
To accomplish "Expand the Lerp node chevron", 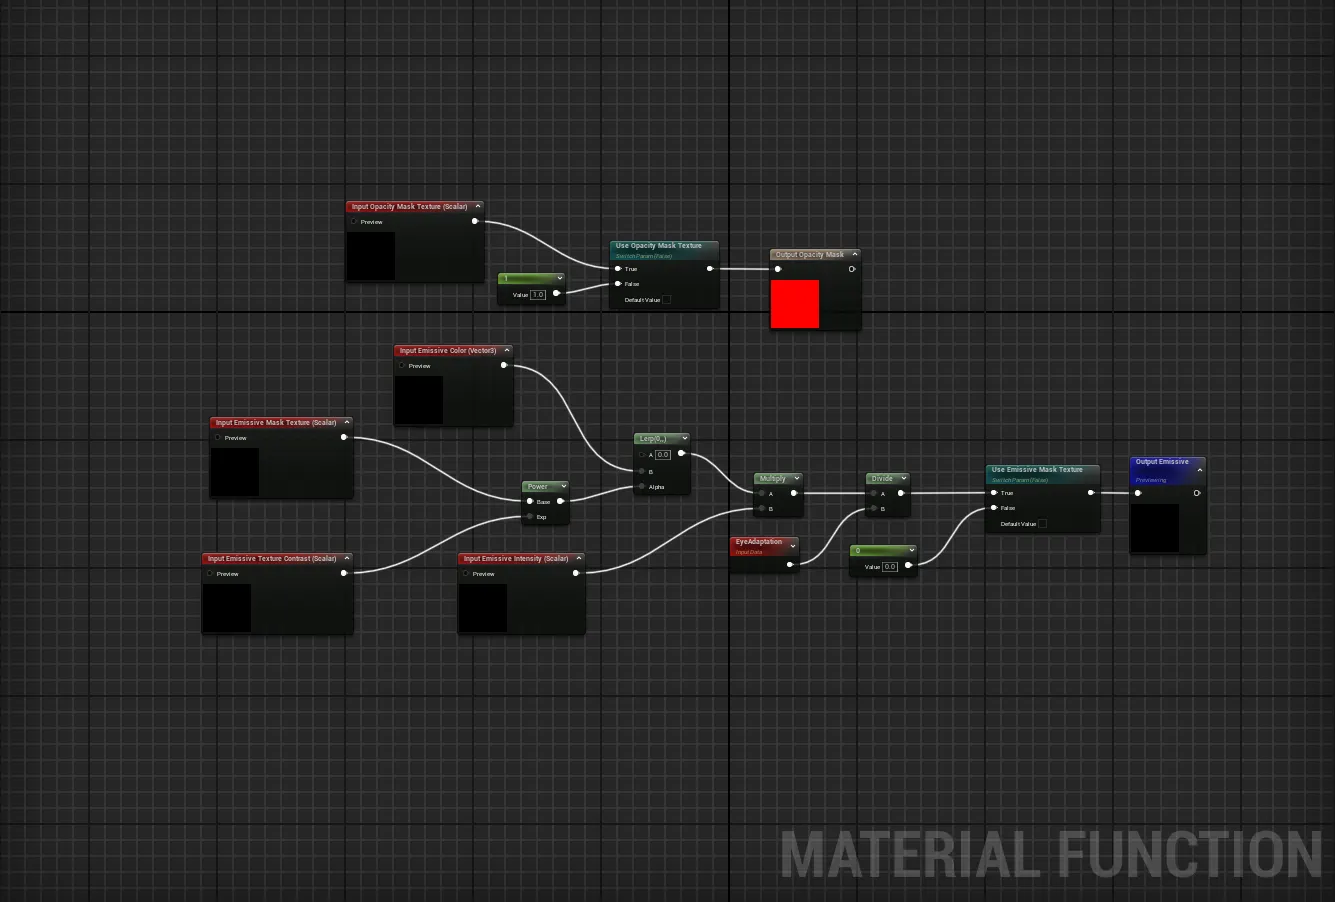I will pyautogui.click(x=684, y=439).
